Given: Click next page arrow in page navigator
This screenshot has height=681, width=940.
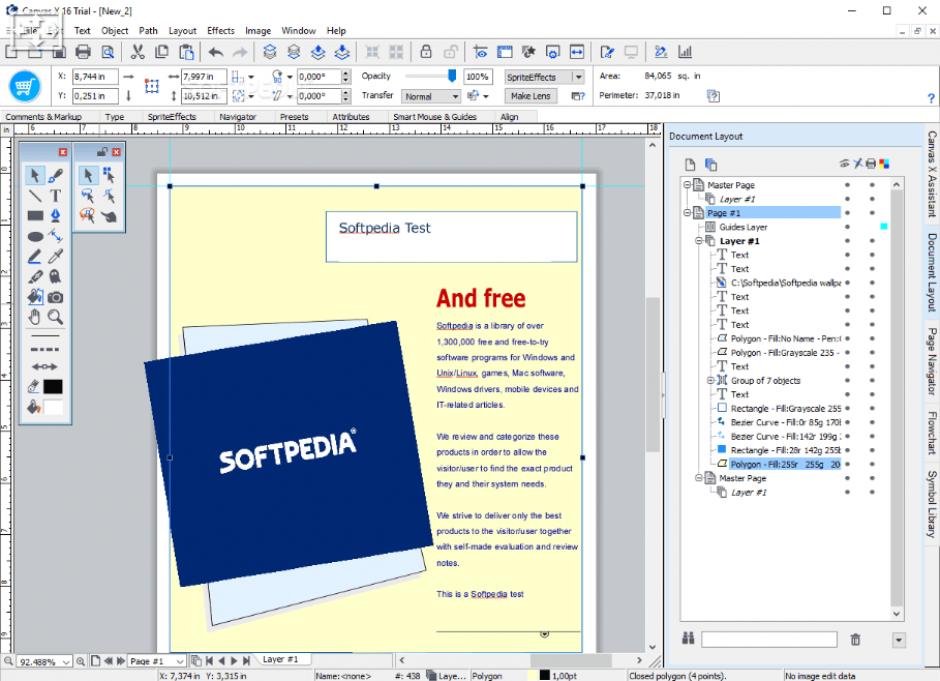Looking at the screenshot, I should click(234, 661).
